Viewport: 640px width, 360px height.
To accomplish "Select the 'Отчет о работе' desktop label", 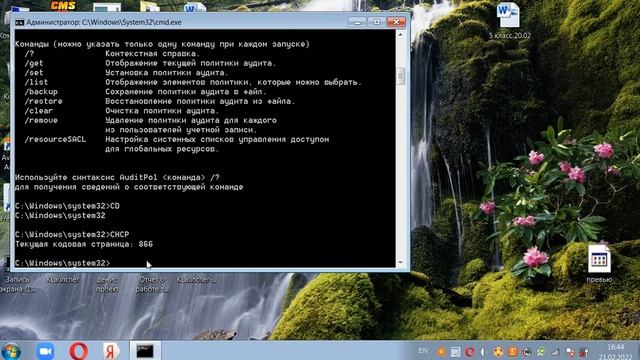I will pyautogui.click(x=152, y=284).
